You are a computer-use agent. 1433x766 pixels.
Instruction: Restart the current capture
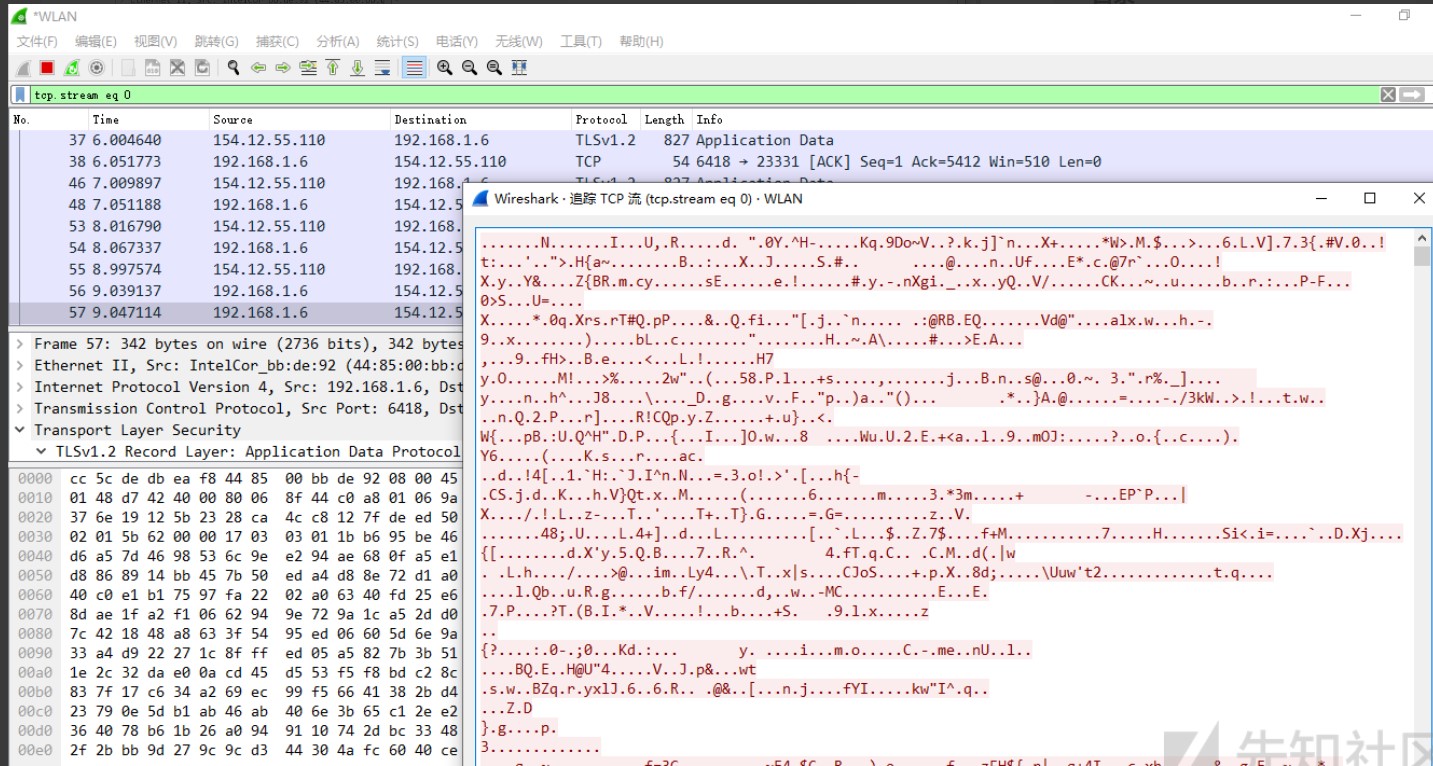[72, 67]
